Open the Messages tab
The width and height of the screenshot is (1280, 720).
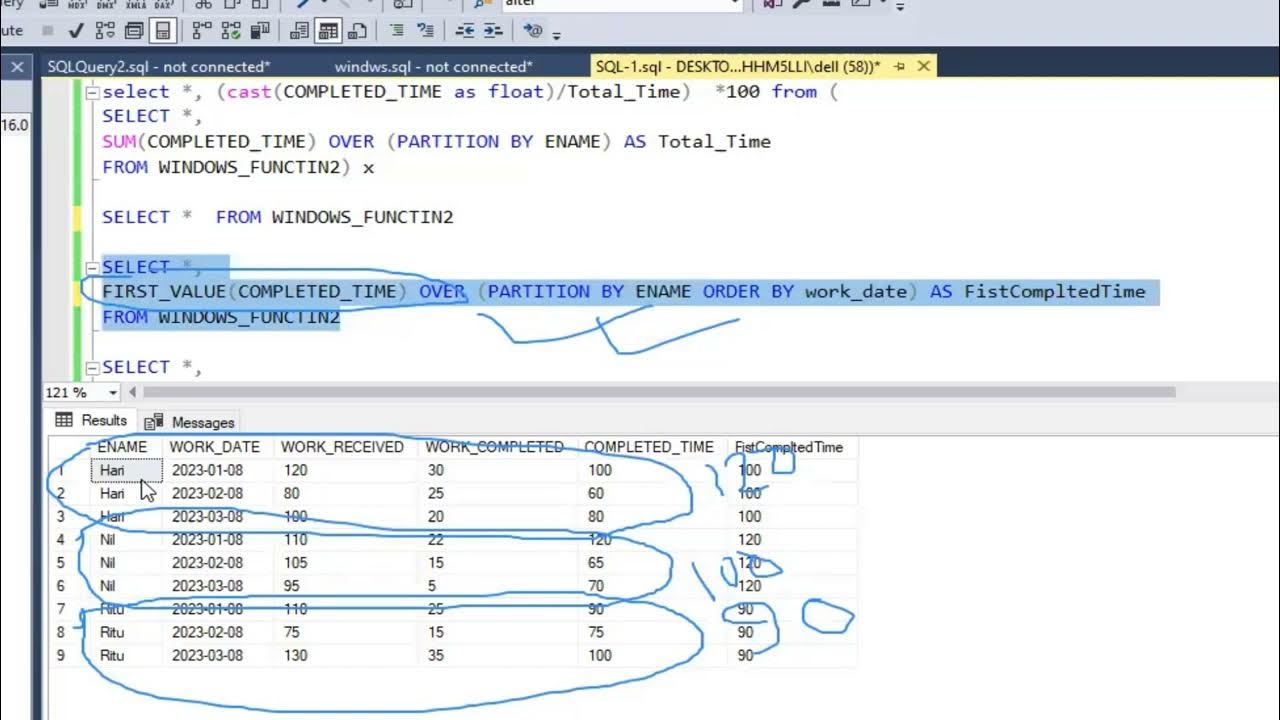[190, 422]
